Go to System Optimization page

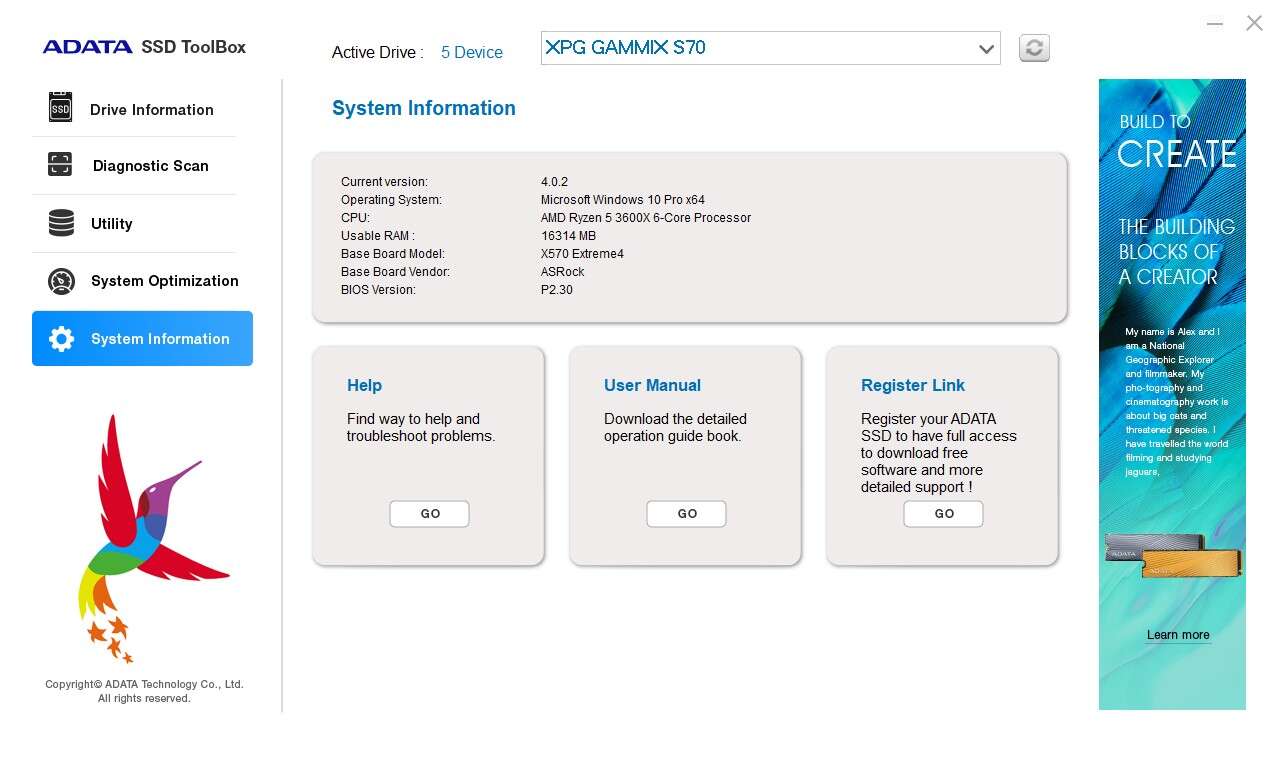point(164,281)
